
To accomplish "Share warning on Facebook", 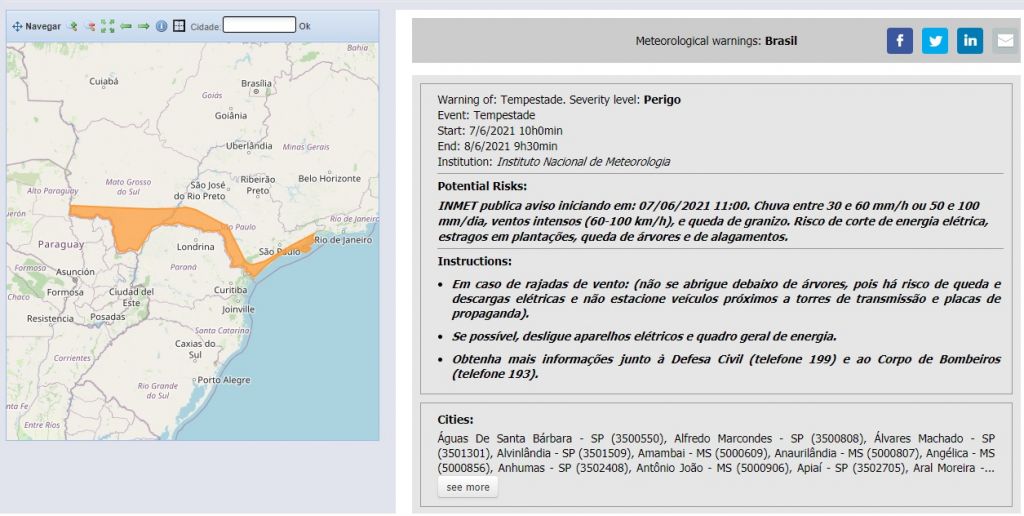I will point(899,40).
